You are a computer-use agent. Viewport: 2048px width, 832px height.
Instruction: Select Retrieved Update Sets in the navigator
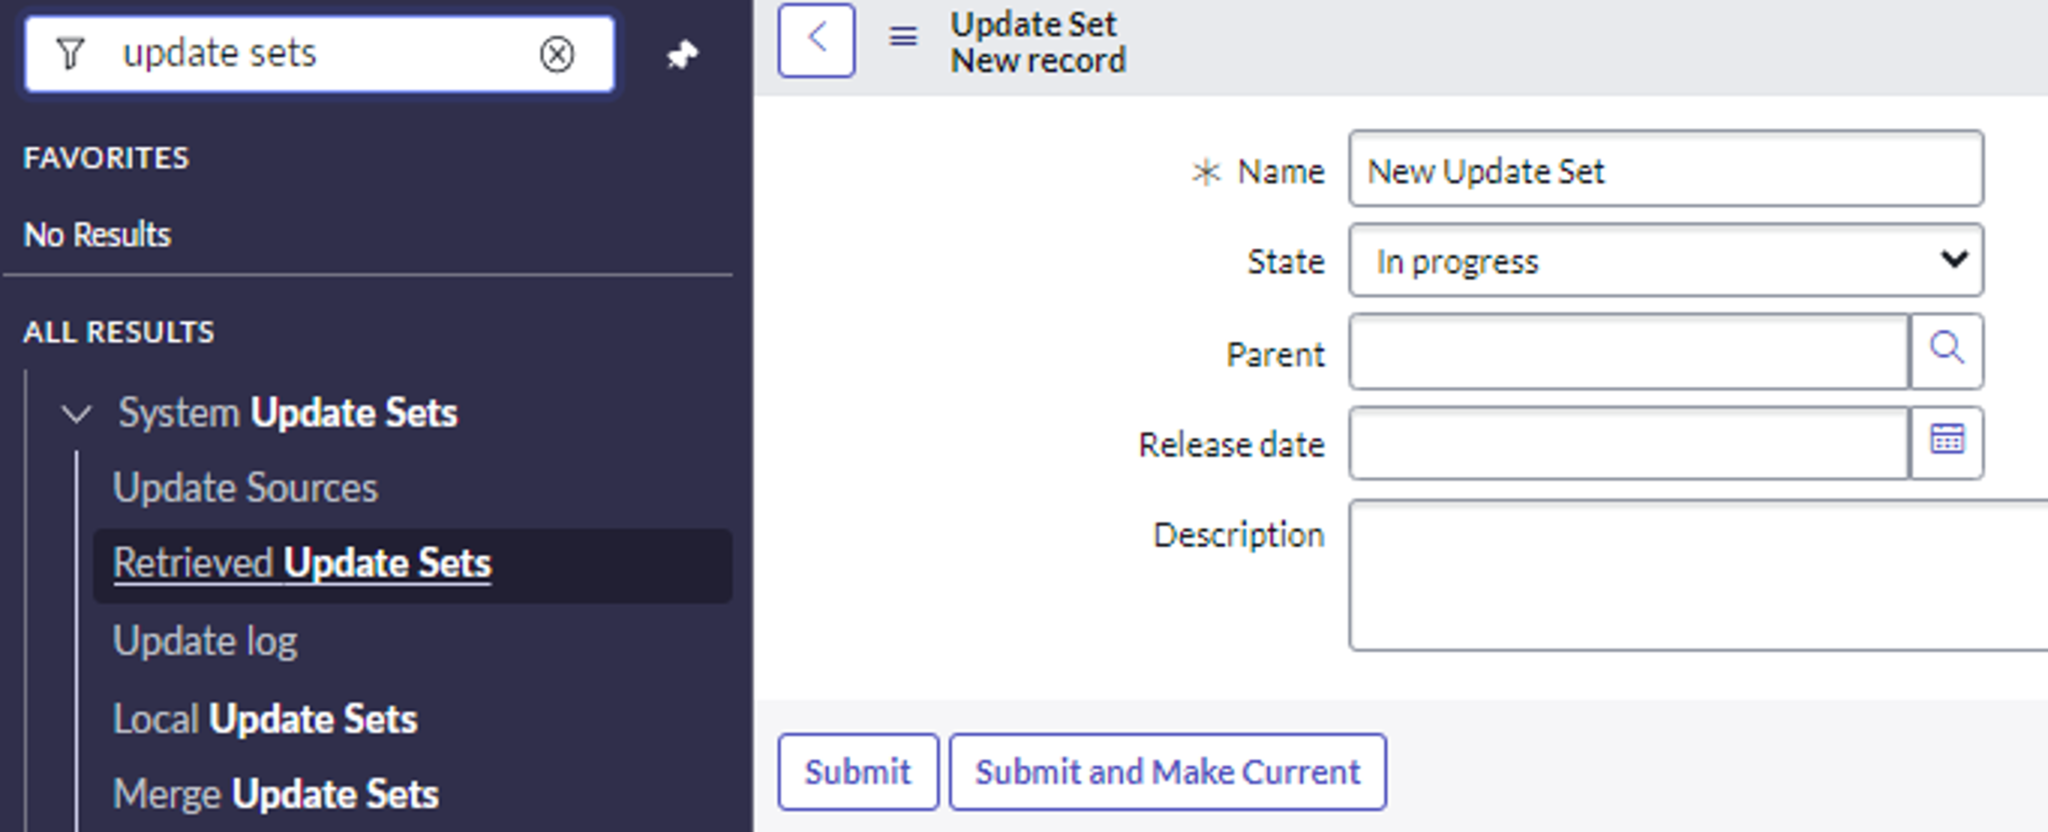click(x=303, y=563)
